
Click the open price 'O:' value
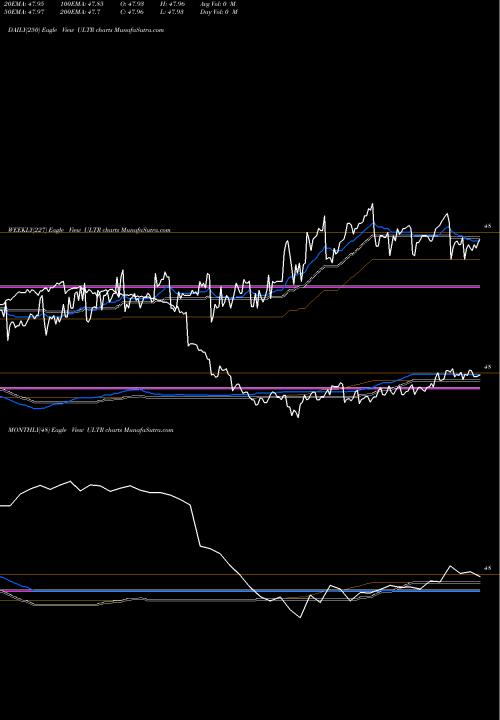coord(132,4)
